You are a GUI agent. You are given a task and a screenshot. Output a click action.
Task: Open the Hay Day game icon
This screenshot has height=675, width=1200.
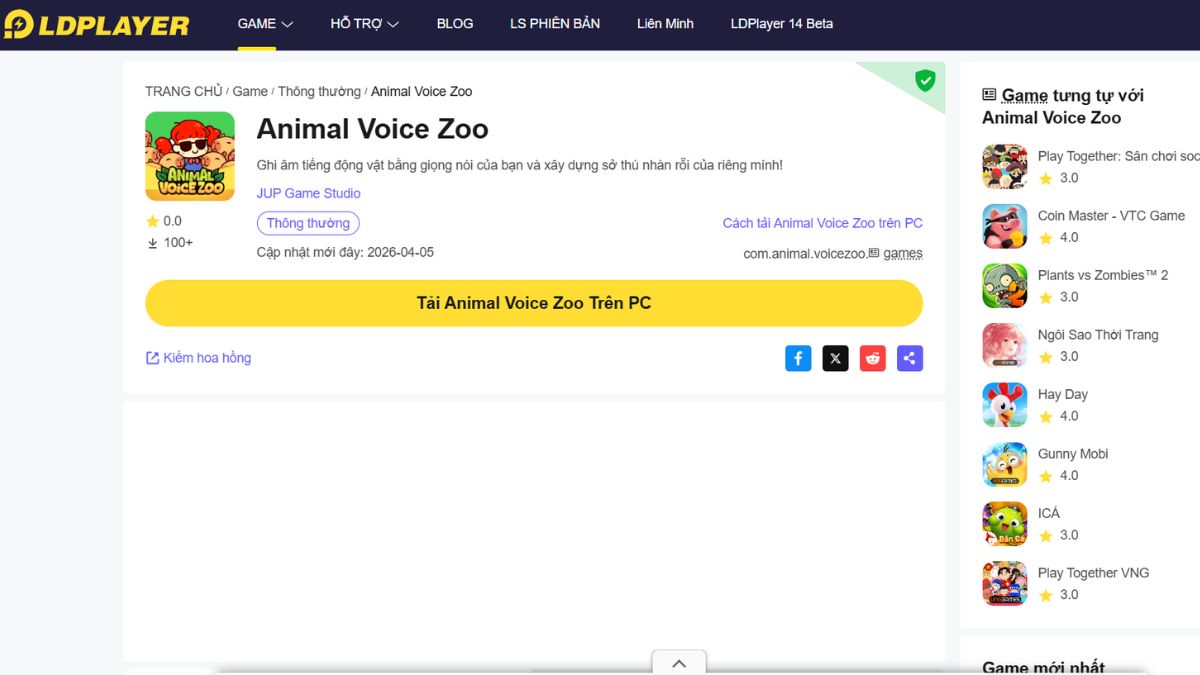[x=1004, y=405]
